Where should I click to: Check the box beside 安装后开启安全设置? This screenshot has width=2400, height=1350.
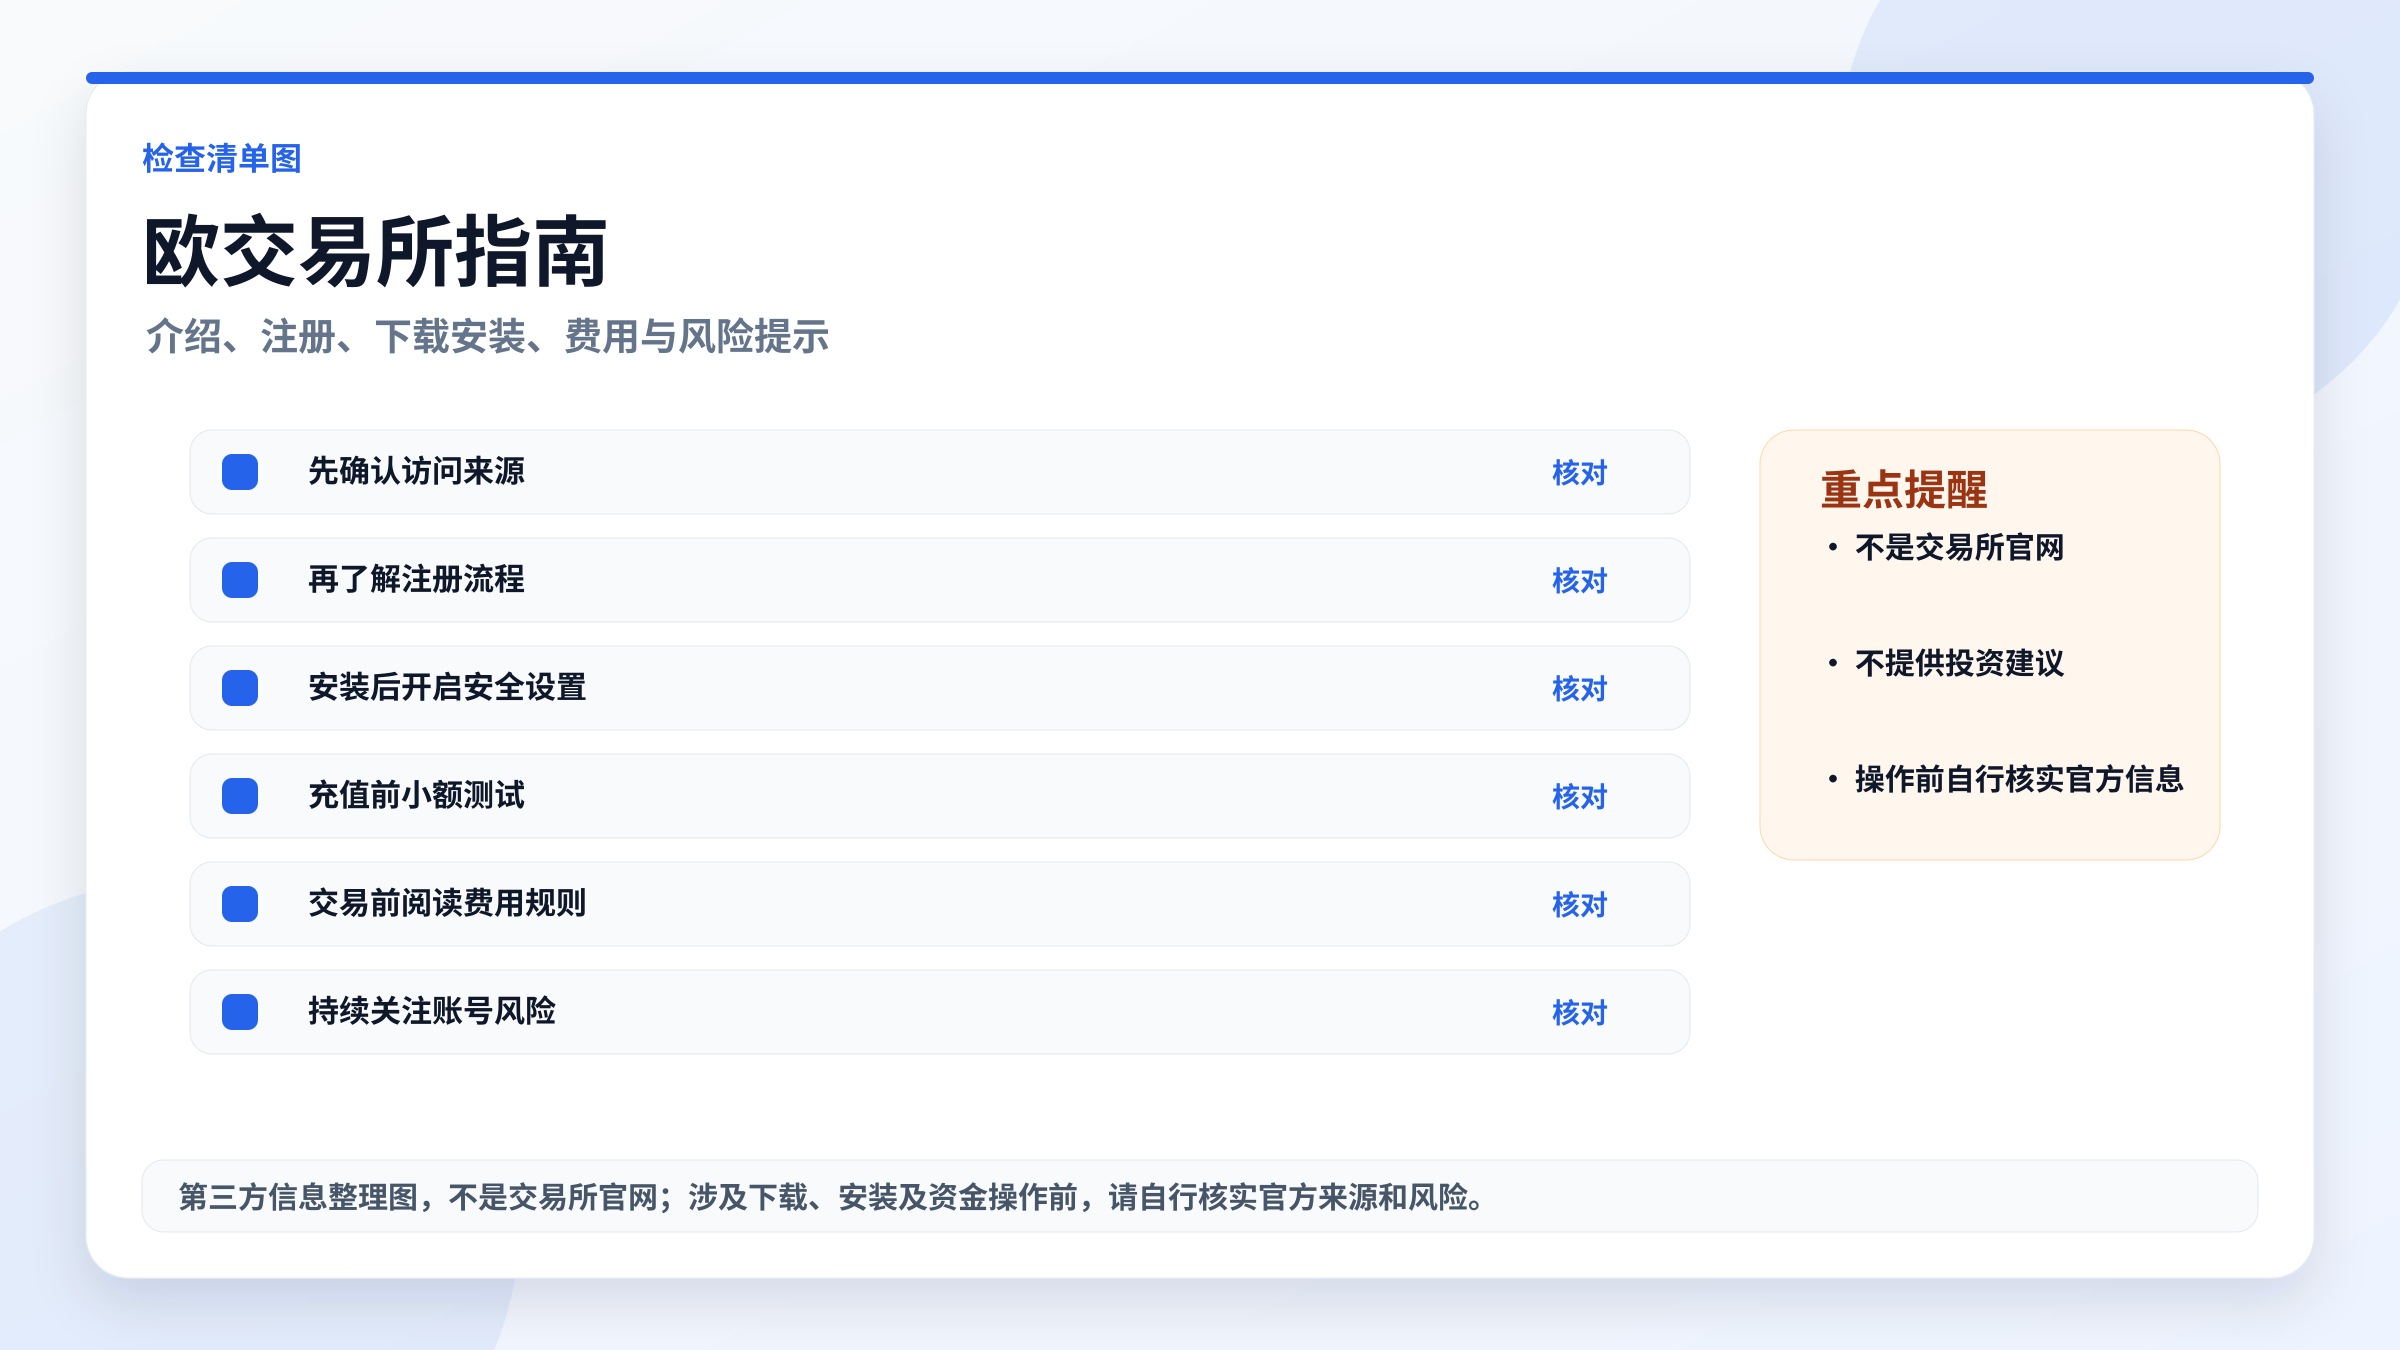tap(240, 688)
